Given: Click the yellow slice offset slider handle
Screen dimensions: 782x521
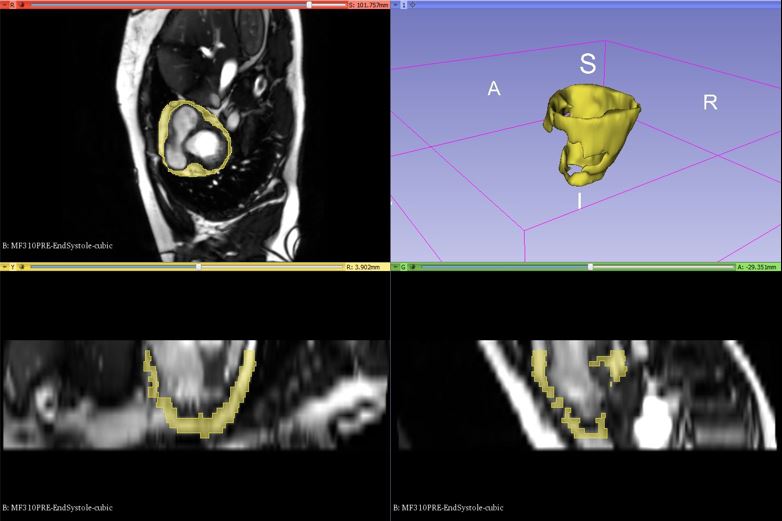Looking at the screenshot, I should 198,267.
